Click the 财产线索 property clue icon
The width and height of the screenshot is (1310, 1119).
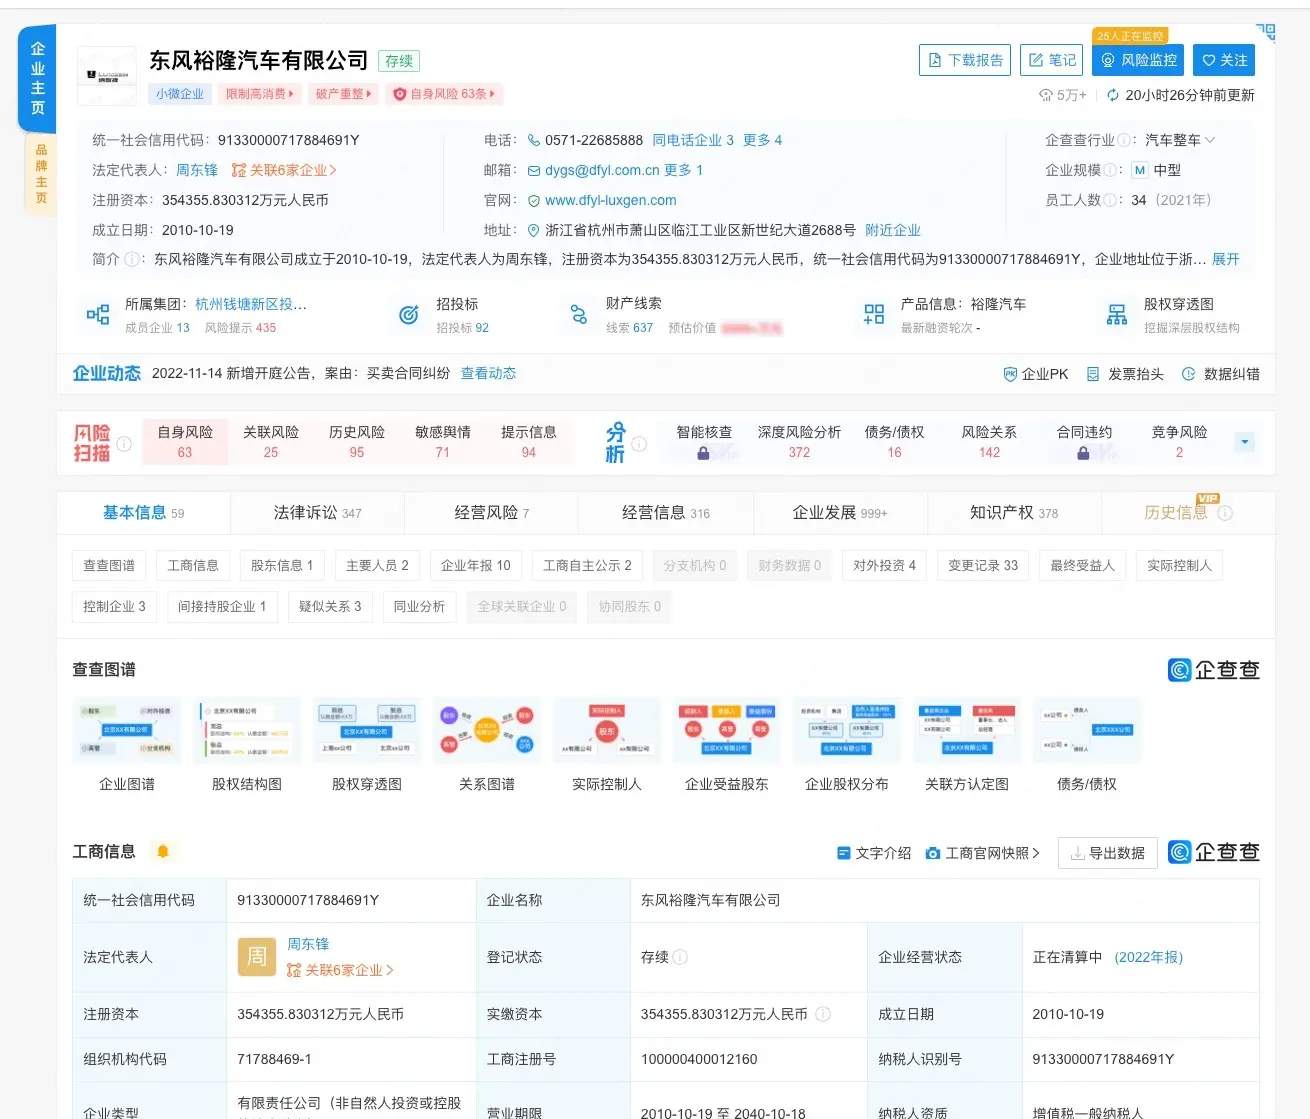coord(578,315)
